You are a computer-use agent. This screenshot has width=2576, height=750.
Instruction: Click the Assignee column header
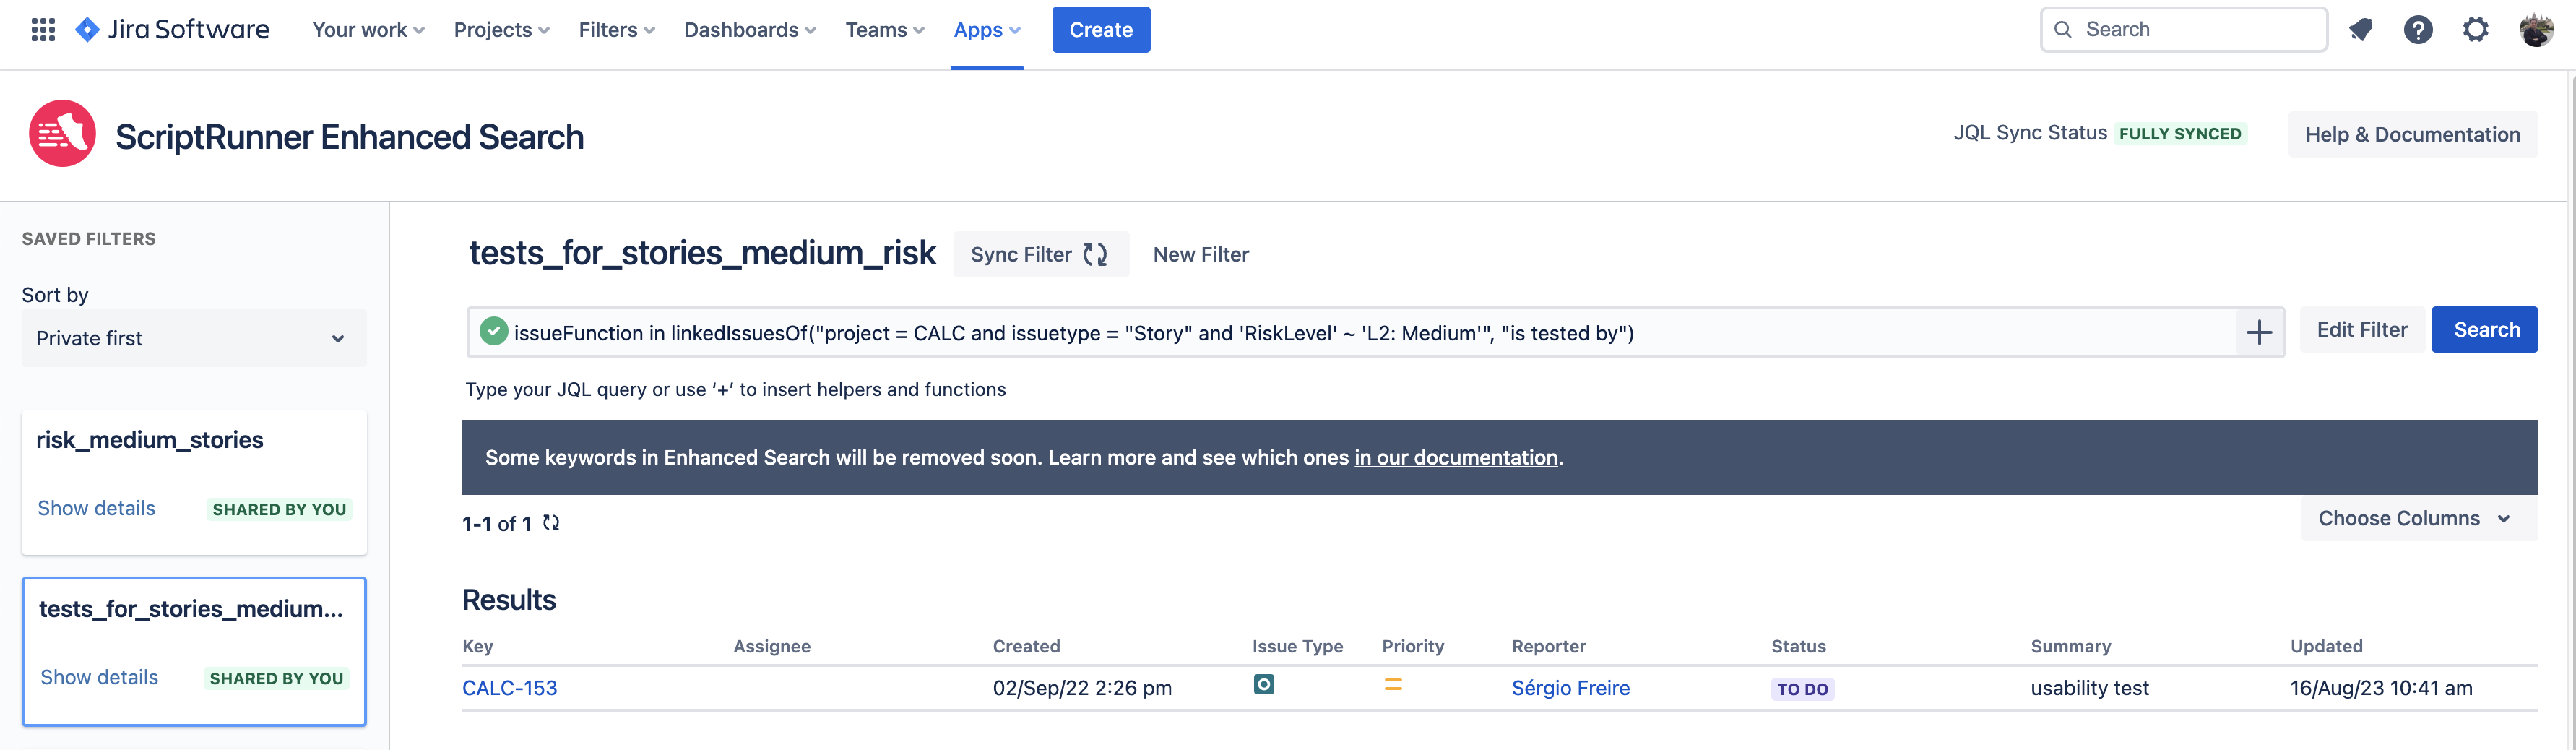click(x=771, y=646)
